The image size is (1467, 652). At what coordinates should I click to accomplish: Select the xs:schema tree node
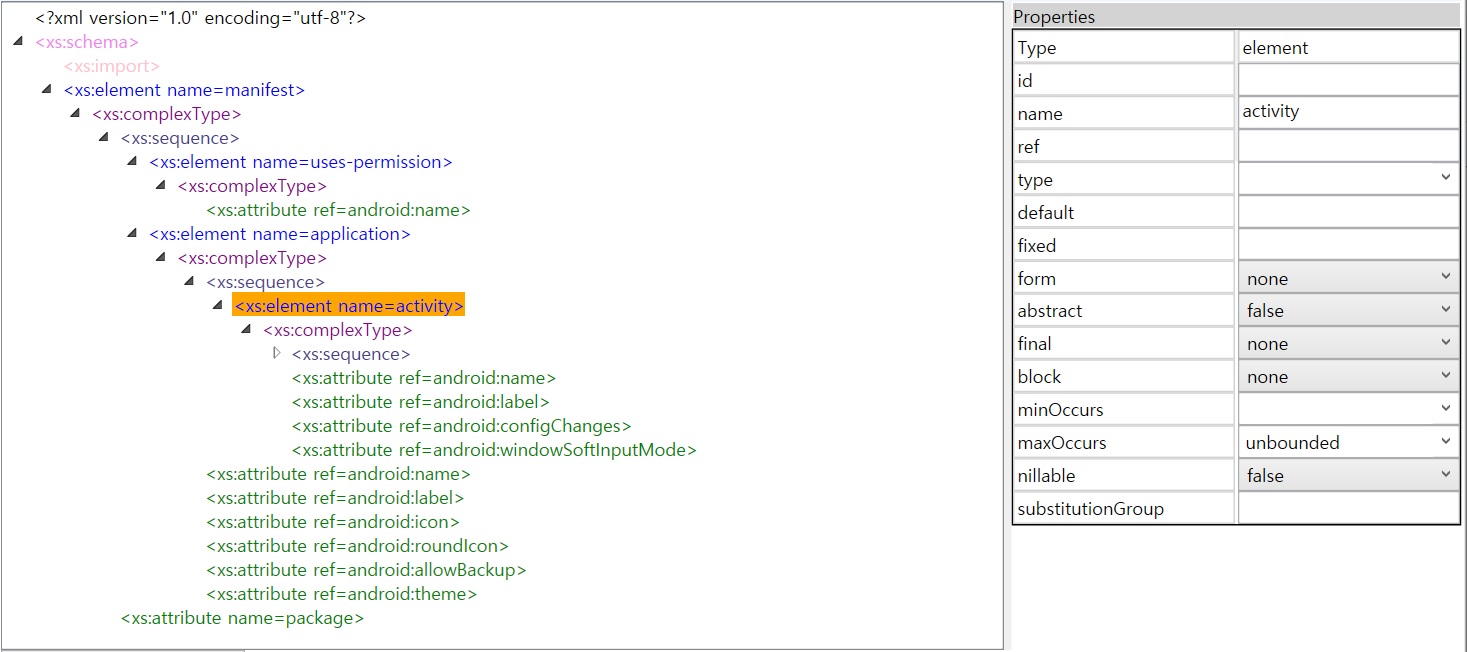pyautogui.click(x=87, y=42)
